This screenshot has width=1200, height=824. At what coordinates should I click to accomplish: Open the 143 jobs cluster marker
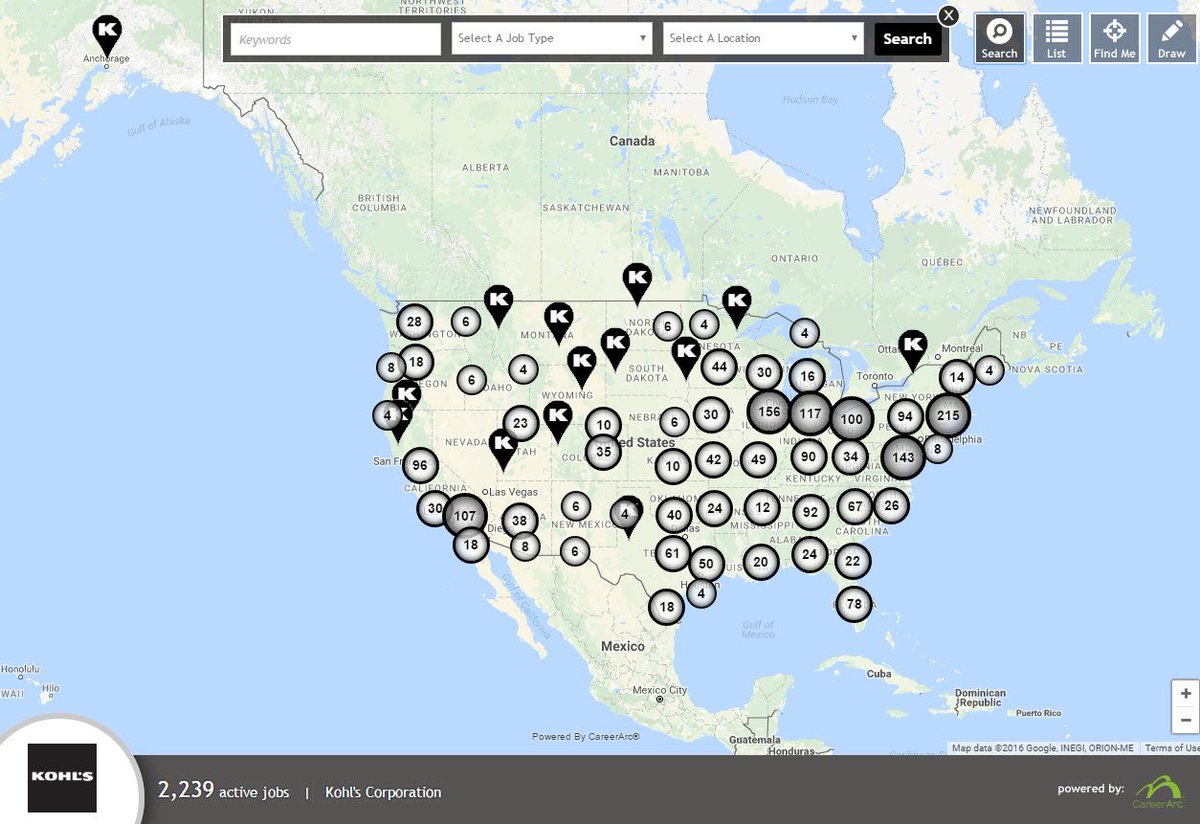[903, 457]
